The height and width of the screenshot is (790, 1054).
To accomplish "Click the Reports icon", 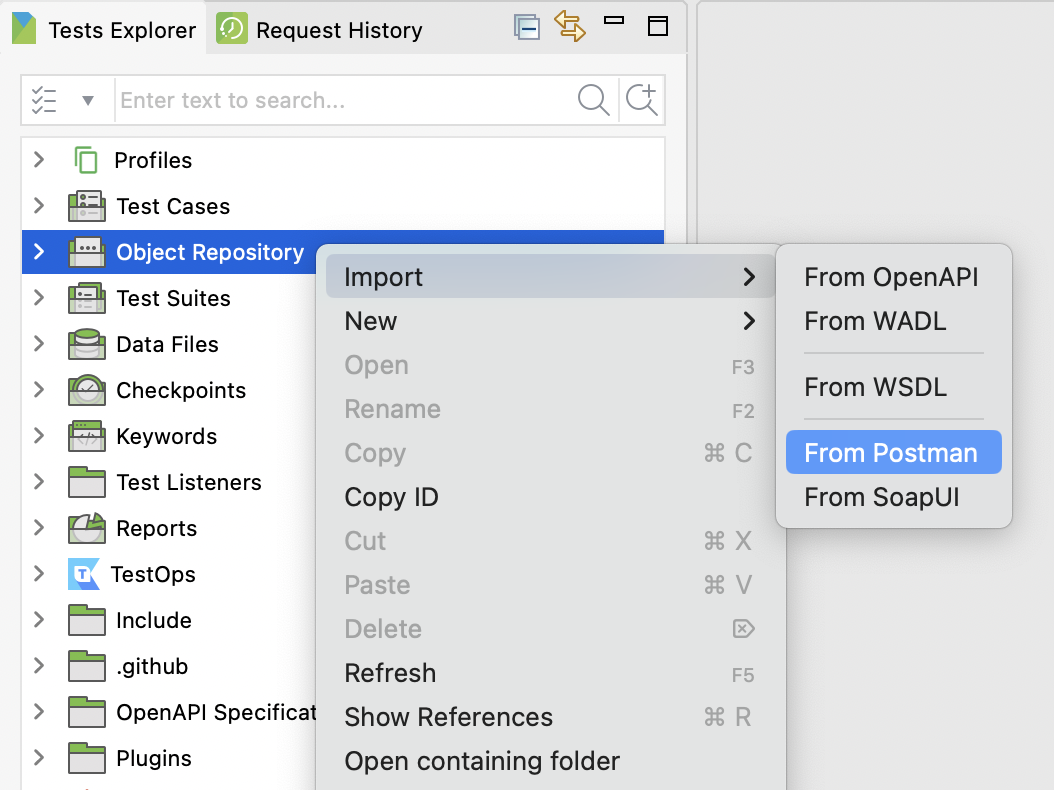I will 86,528.
